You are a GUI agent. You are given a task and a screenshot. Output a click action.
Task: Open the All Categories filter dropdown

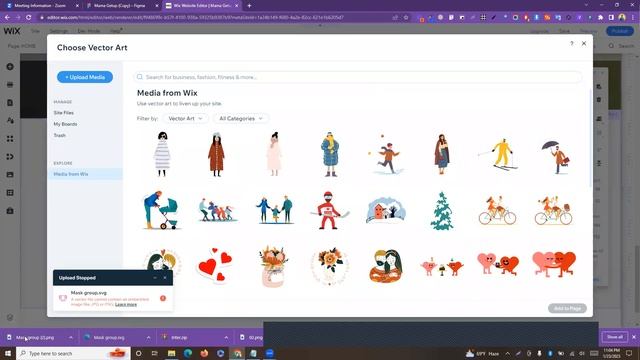pyautogui.click(x=241, y=118)
